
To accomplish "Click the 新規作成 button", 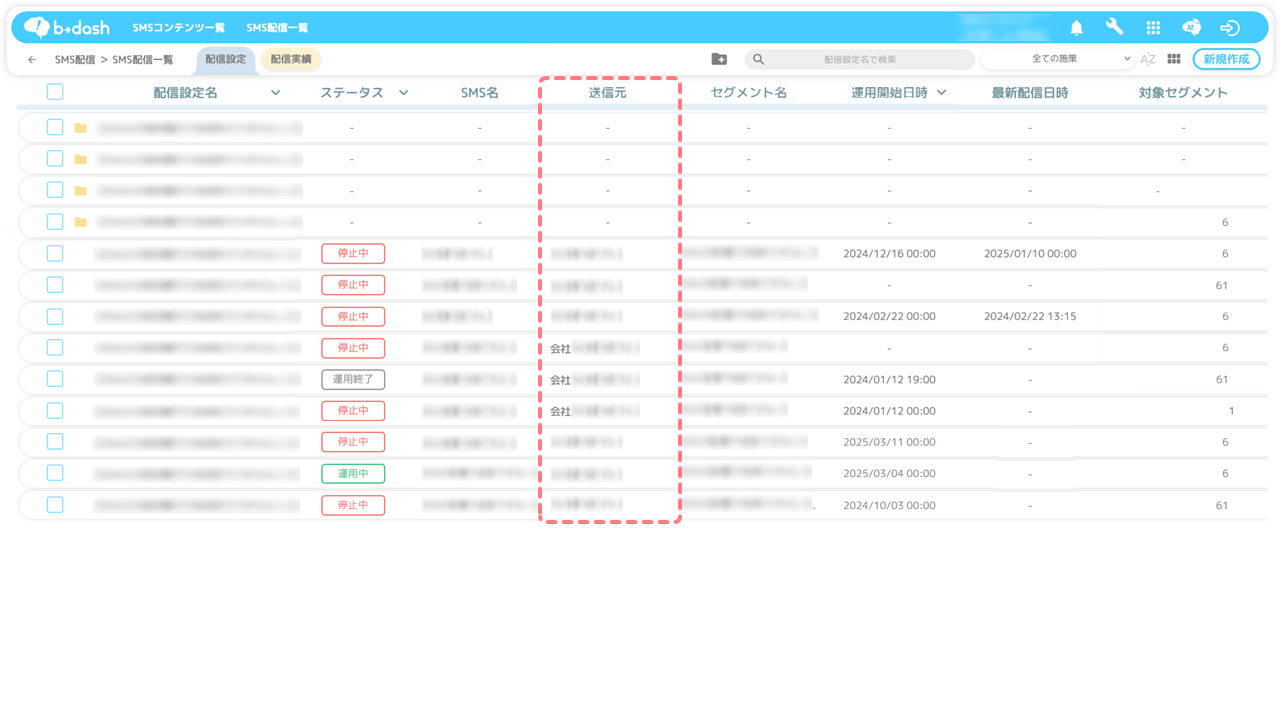I will tap(1226, 59).
